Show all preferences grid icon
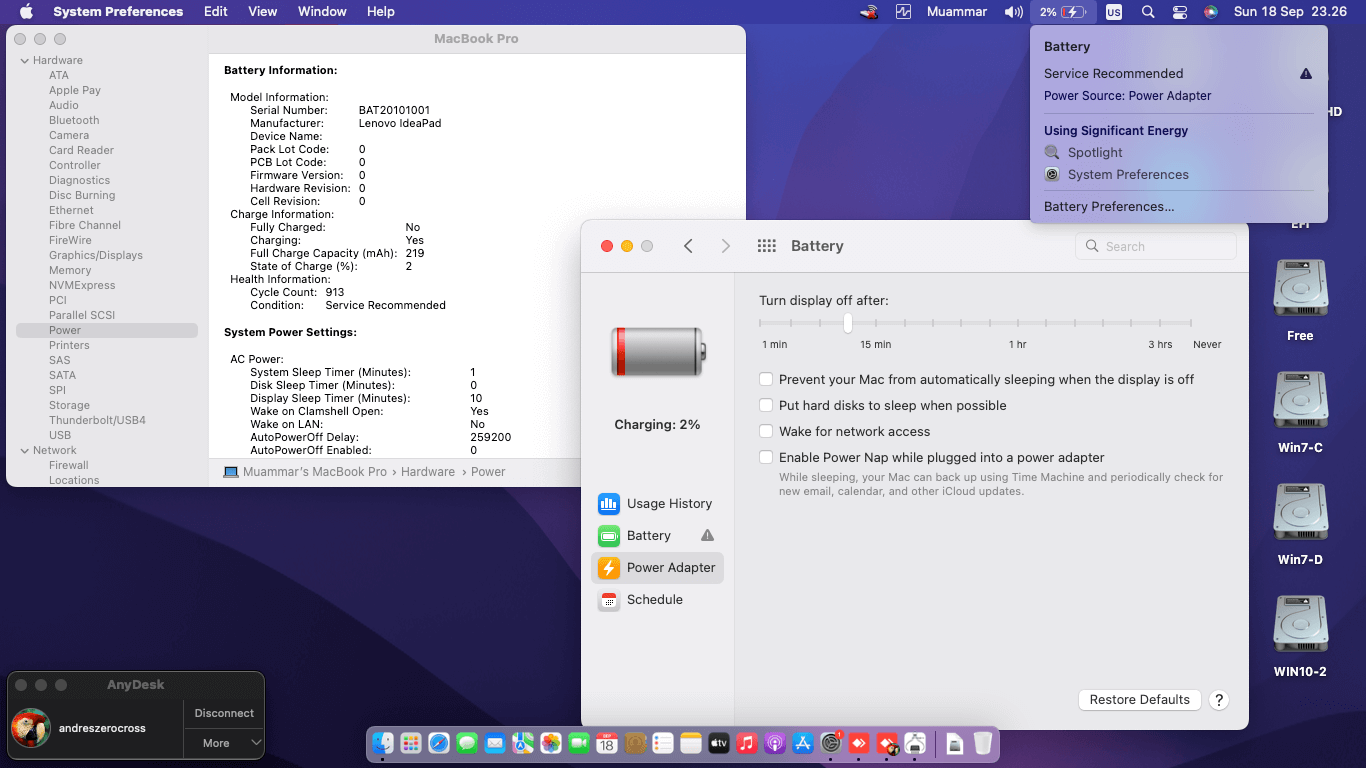The height and width of the screenshot is (768, 1366). pos(767,246)
